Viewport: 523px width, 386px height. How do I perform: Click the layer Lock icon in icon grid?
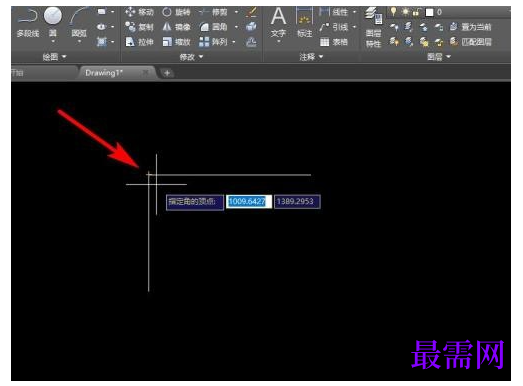439,27
